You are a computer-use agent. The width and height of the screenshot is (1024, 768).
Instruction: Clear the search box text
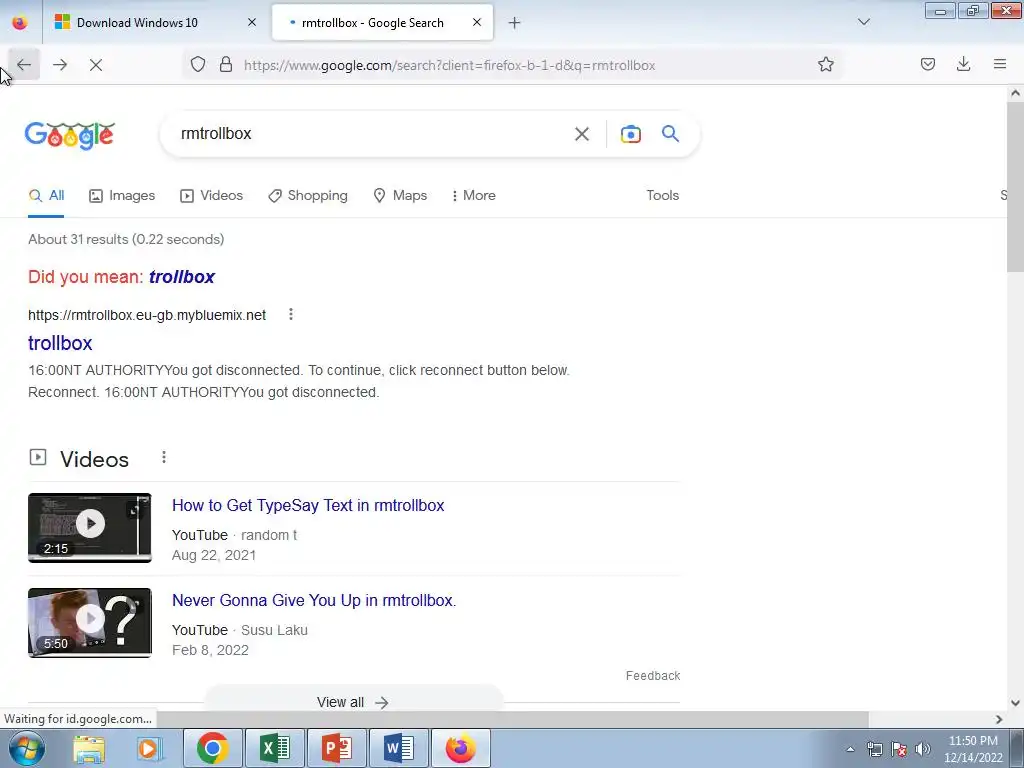pos(581,134)
